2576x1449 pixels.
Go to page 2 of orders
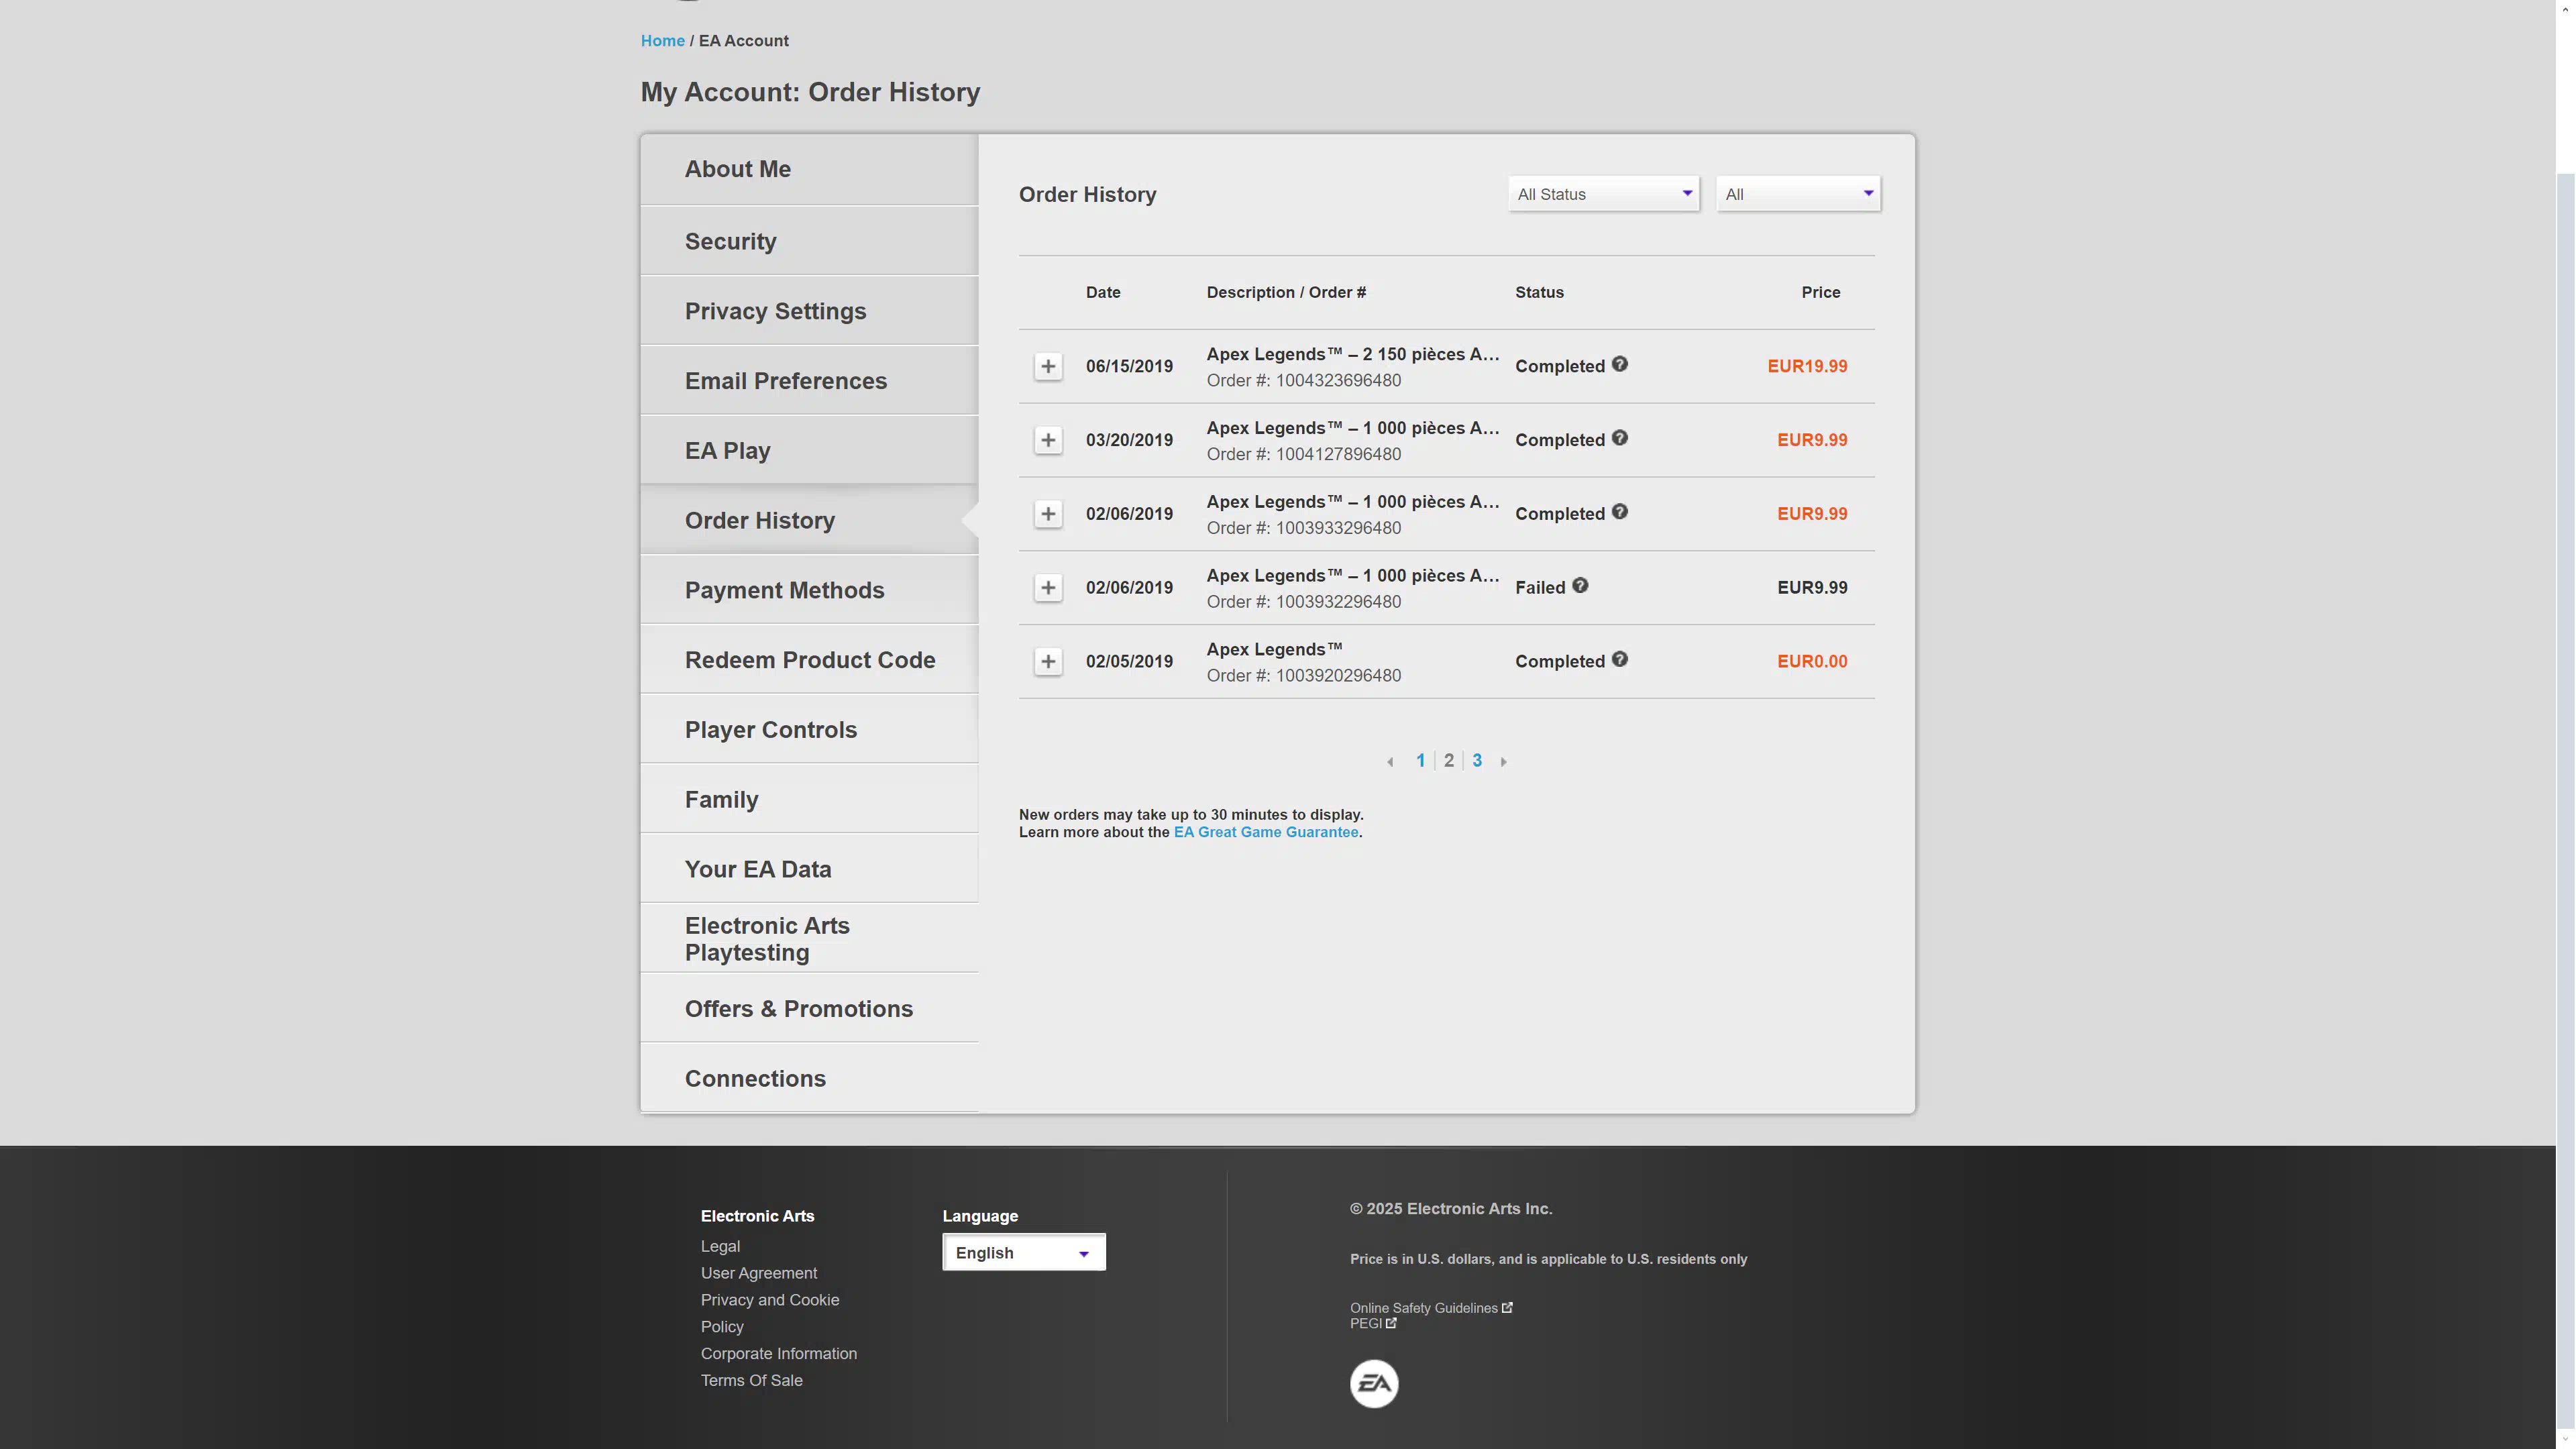click(1448, 761)
